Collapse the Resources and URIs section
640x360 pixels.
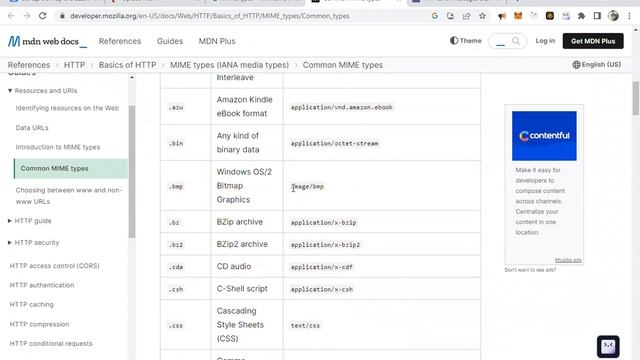tap(42, 91)
